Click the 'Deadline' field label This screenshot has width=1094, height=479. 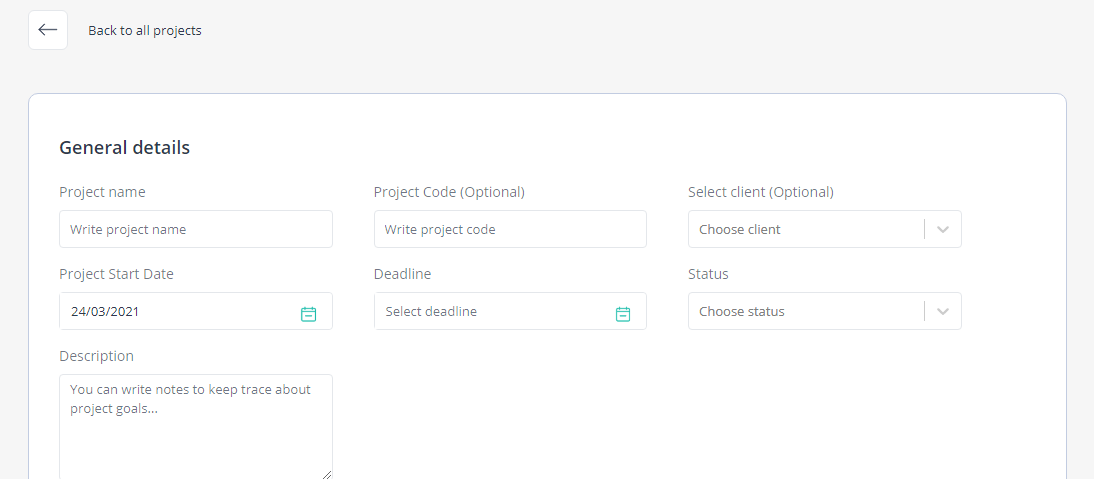[x=403, y=275]
